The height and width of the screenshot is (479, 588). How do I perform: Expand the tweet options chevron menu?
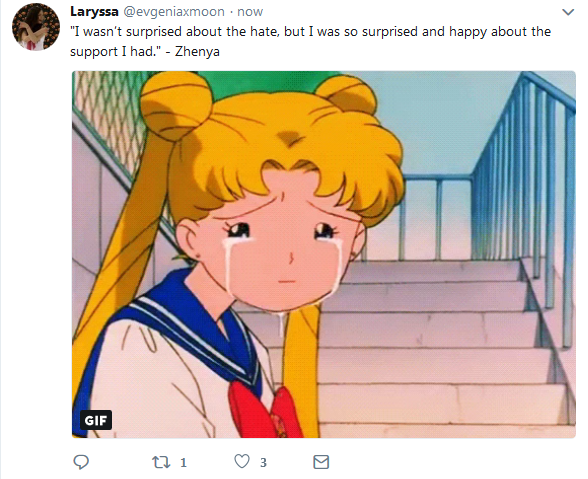pyautogui.click(x=568, y=12)
